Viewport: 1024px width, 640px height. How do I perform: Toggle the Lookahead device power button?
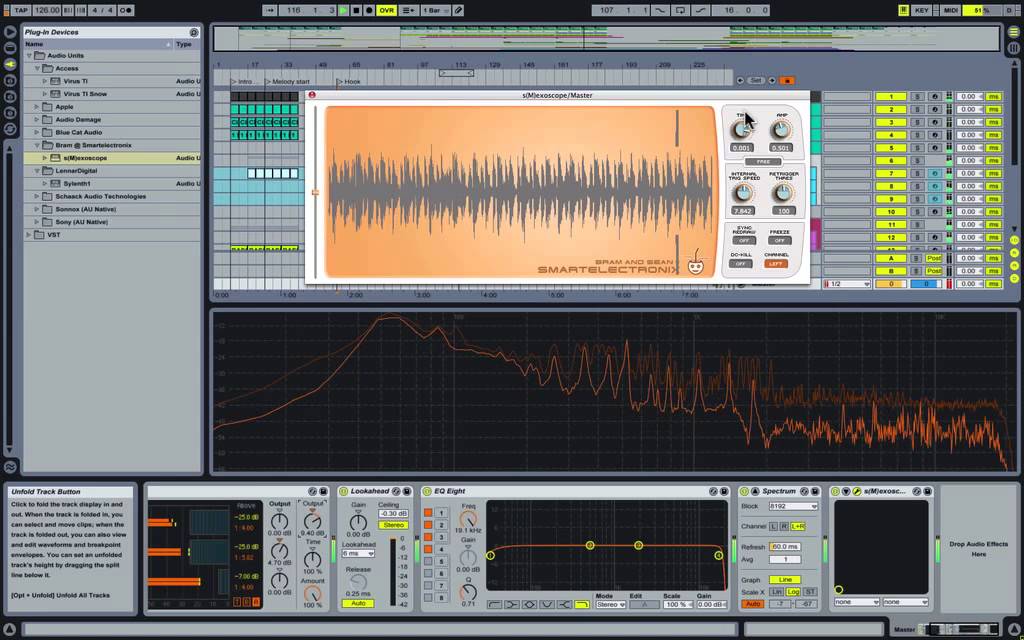tap(344, 491)
